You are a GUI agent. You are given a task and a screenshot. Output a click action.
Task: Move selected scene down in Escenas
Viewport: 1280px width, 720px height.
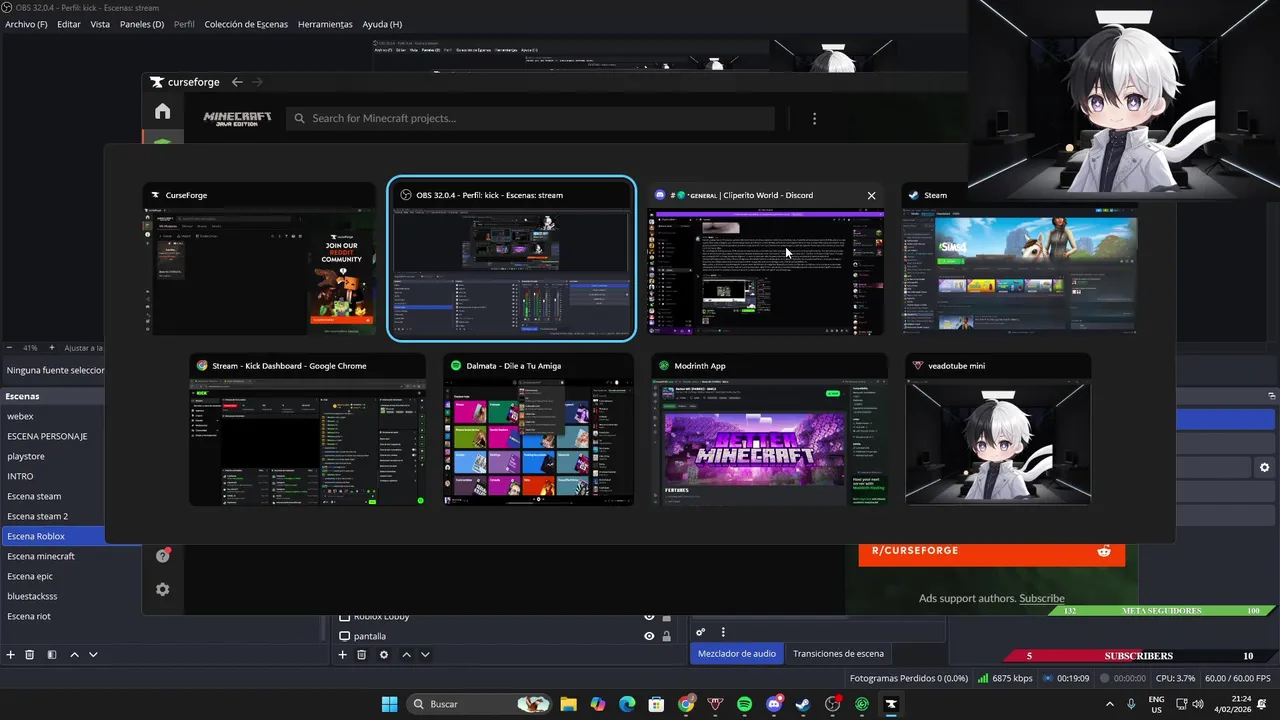coord(93,655)
